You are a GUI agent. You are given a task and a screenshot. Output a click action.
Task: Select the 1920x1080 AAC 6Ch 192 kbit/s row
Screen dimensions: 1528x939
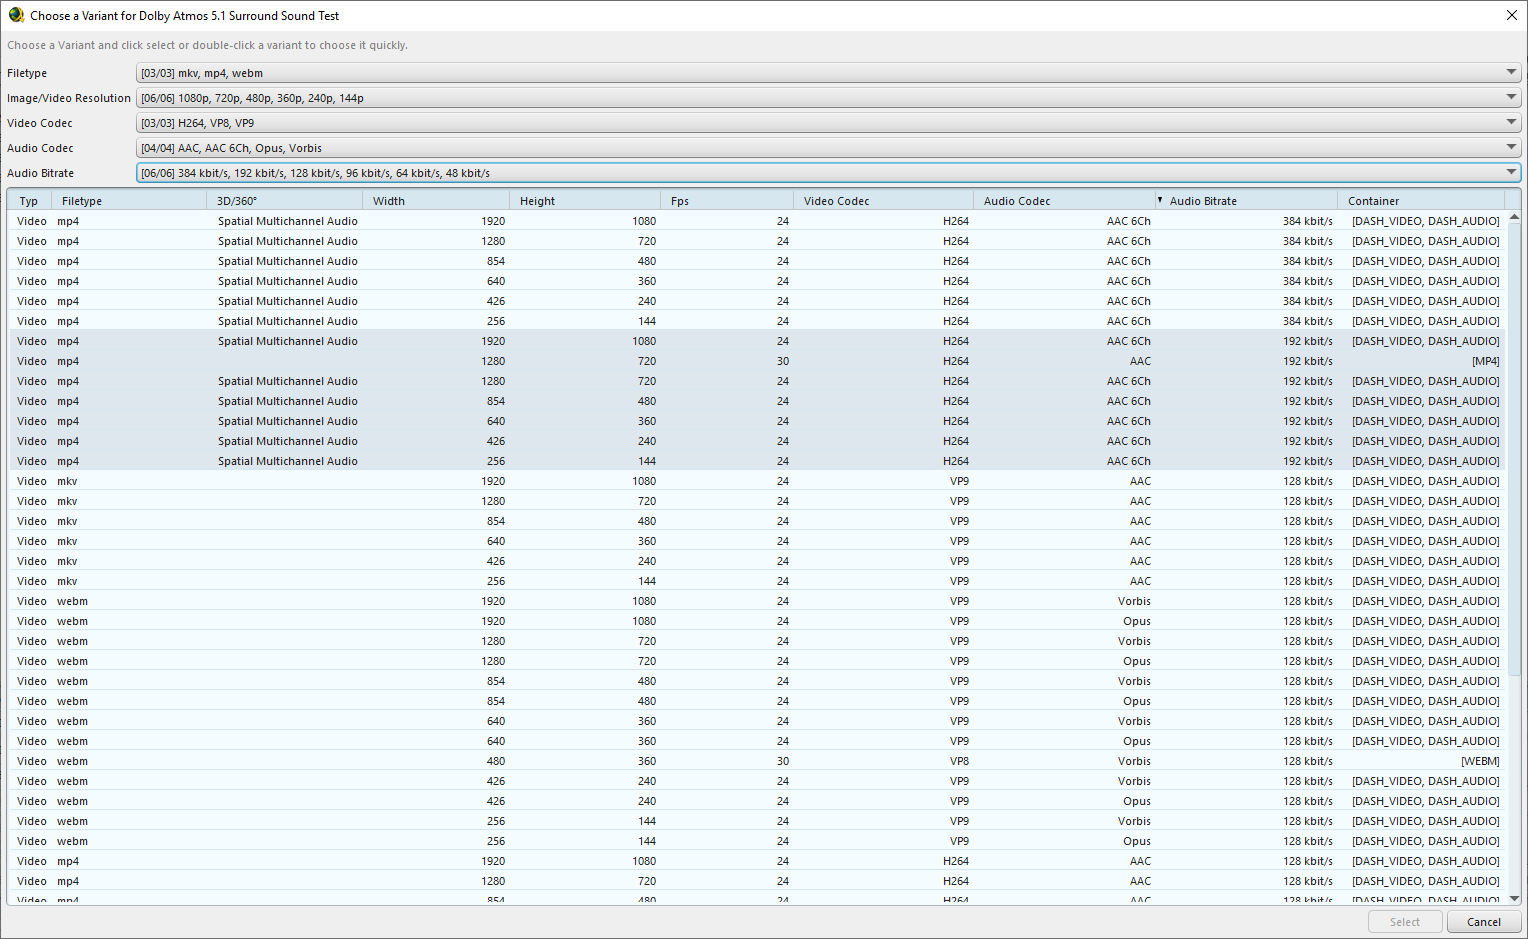coord(757,341)
